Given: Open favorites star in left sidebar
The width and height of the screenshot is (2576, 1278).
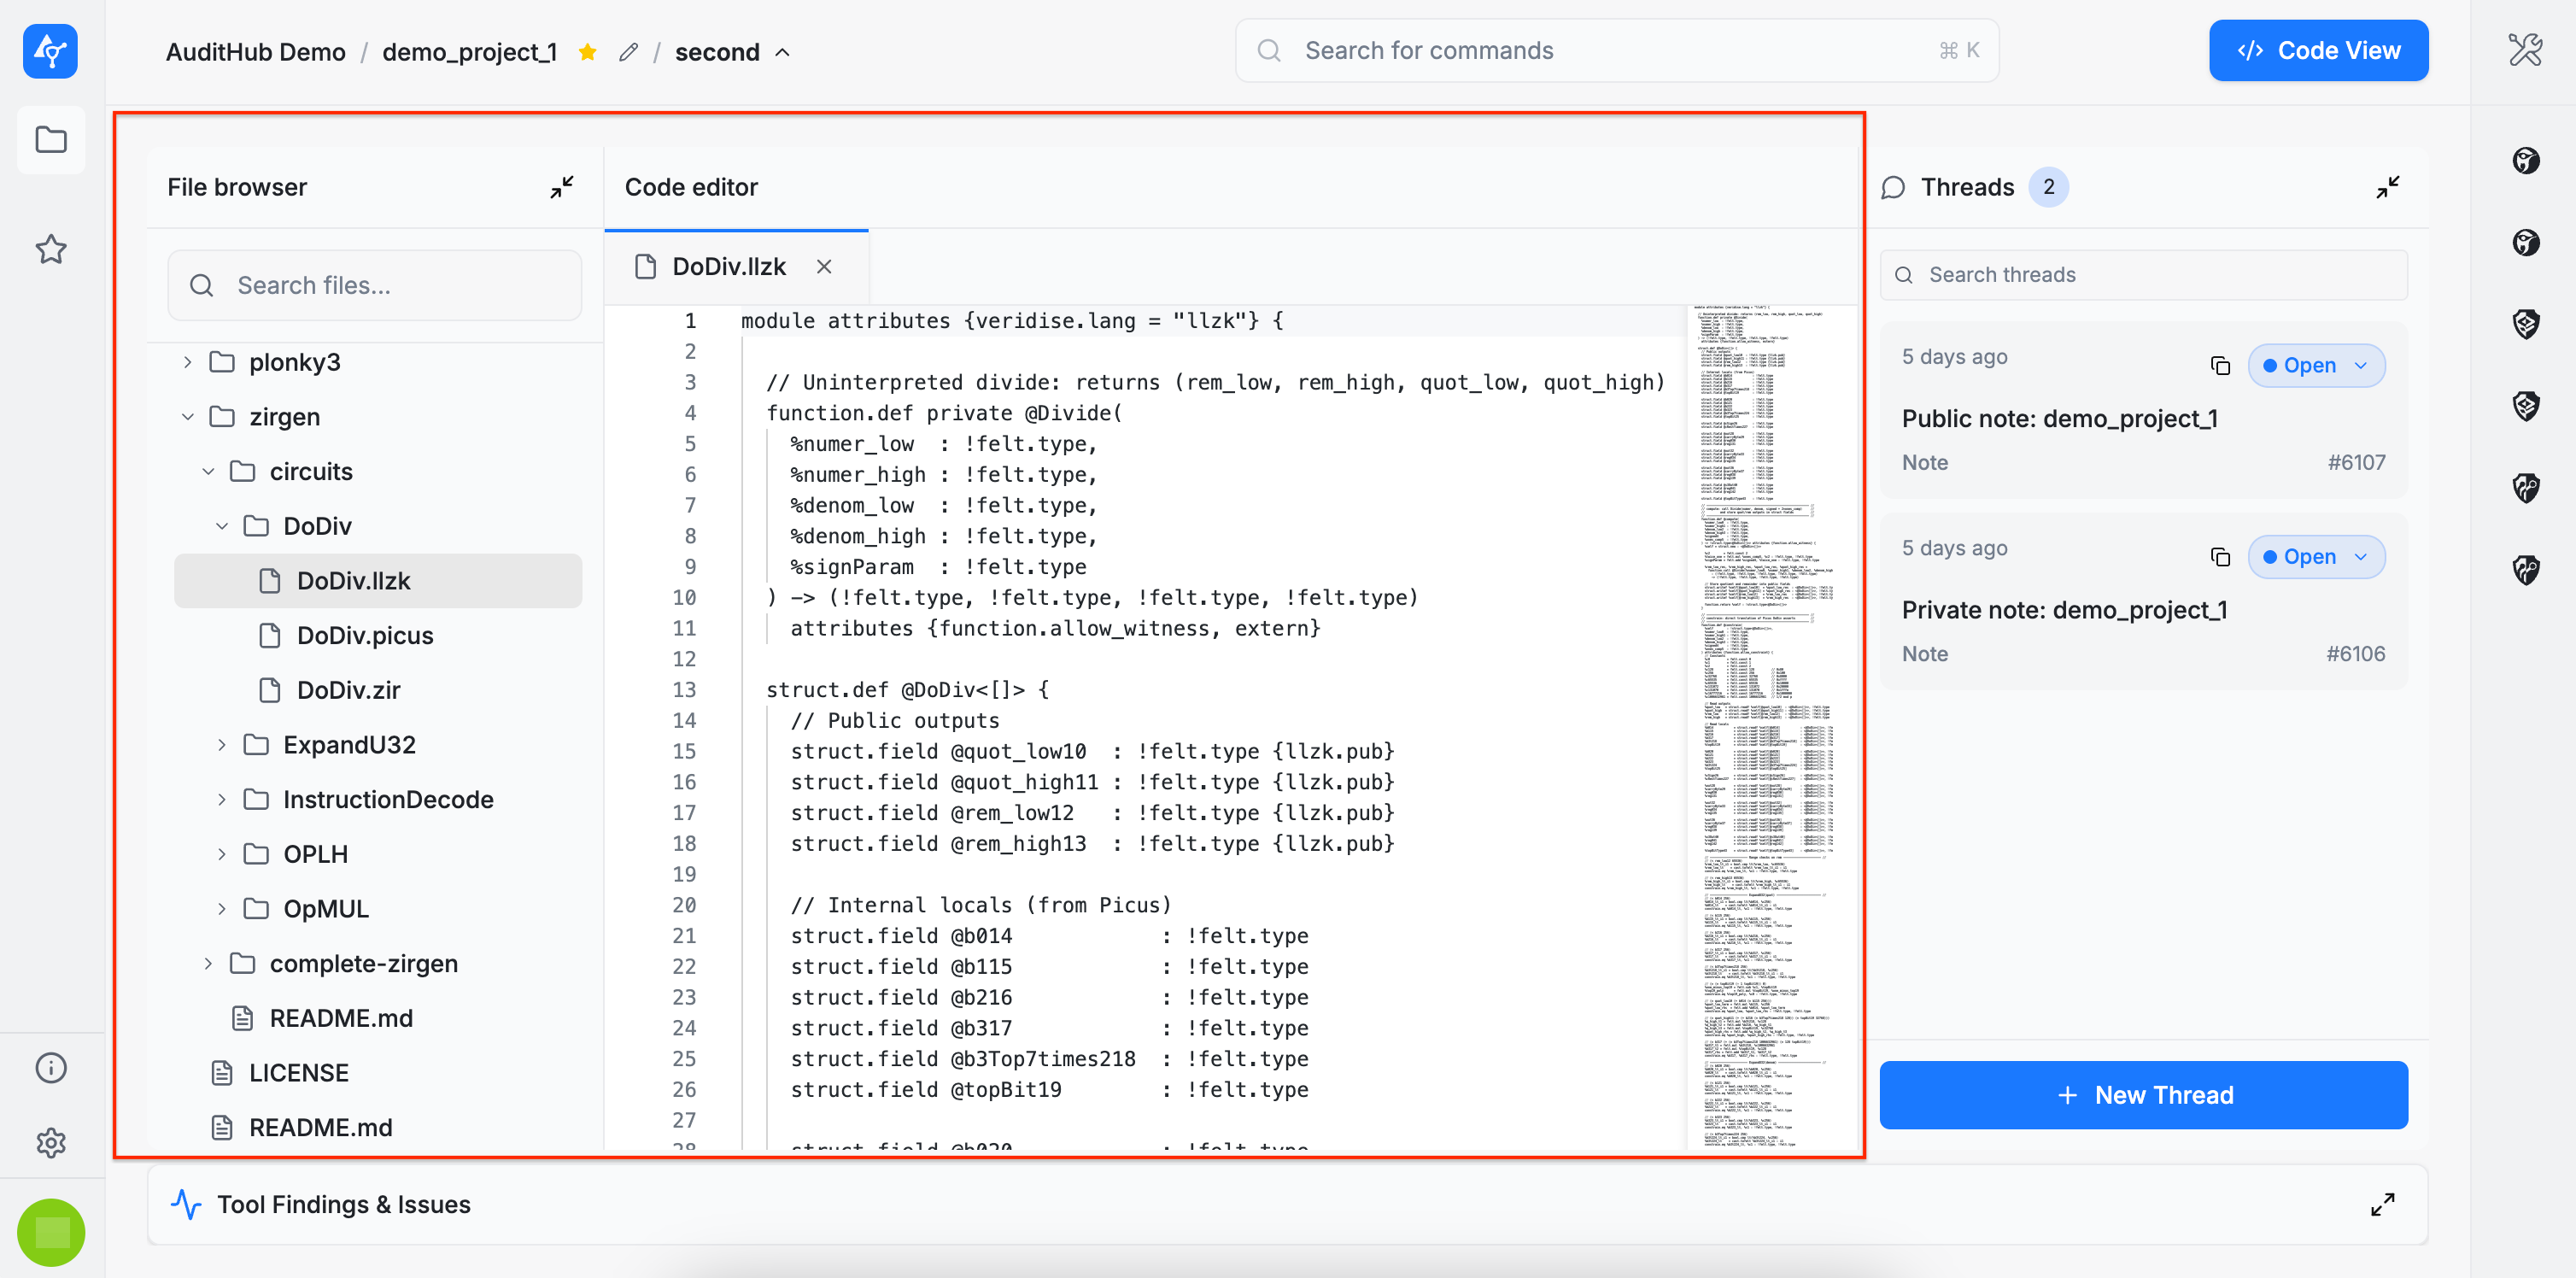Looking at the screenshot, I should 50,249.
